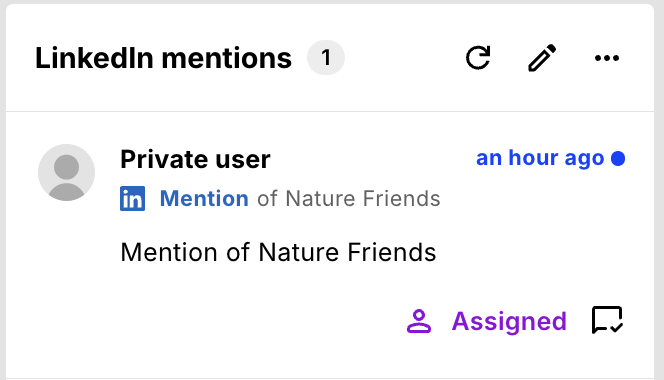Toggle the blue unread dot indicator
Screen dimensions: 664x380
click(618, 158)
